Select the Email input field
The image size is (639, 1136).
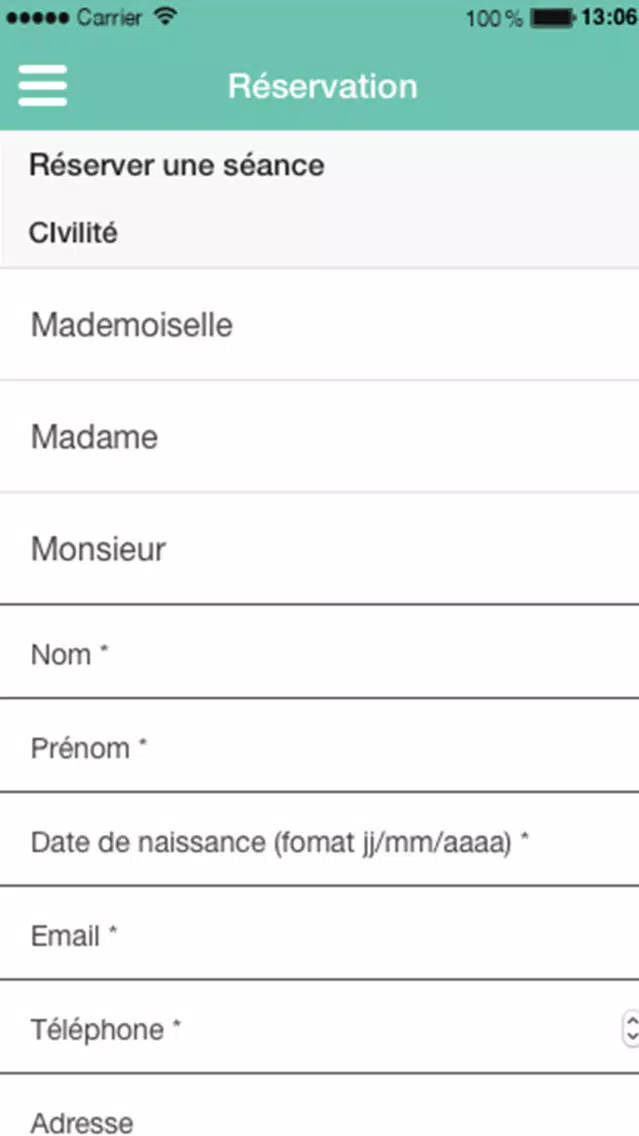tap(320, 935)
